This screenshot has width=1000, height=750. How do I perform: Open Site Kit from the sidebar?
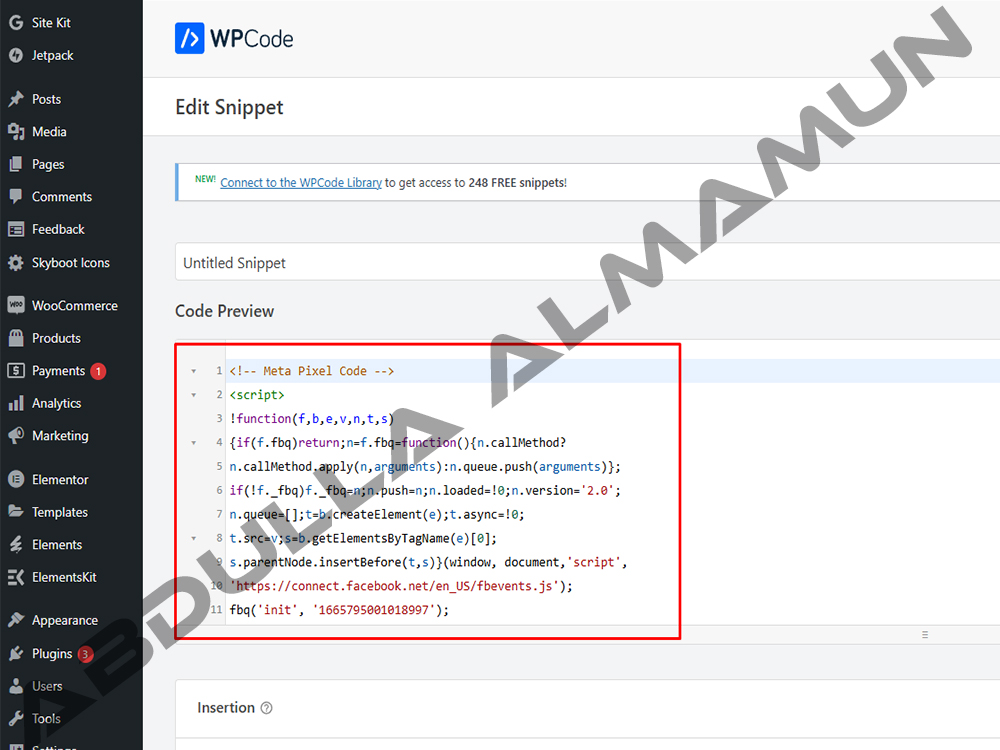pyautogui.click(x=50, y=22)
